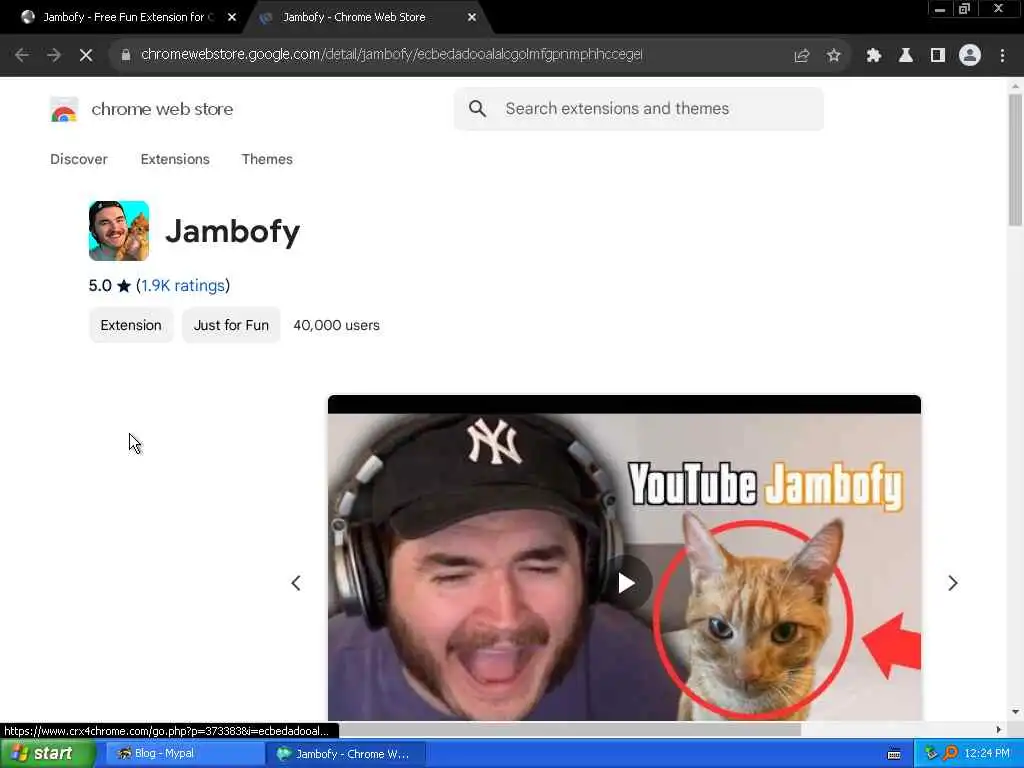Screen dimensions: 1024x768
Task: Click the Extension category chip
Action: (131, 325)
